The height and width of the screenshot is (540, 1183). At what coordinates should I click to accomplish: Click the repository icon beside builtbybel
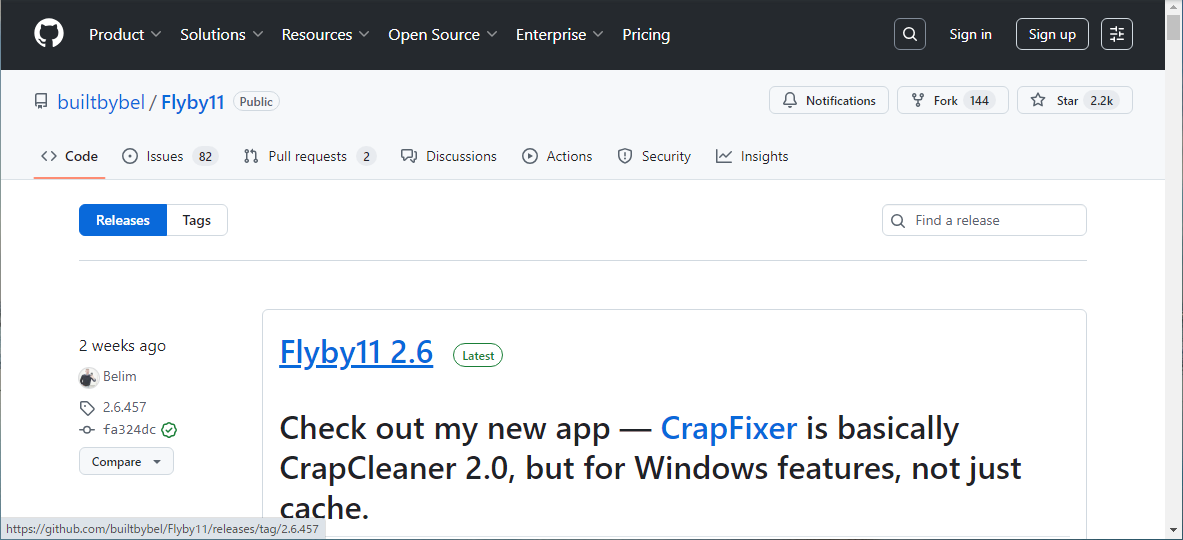[41, 102]
